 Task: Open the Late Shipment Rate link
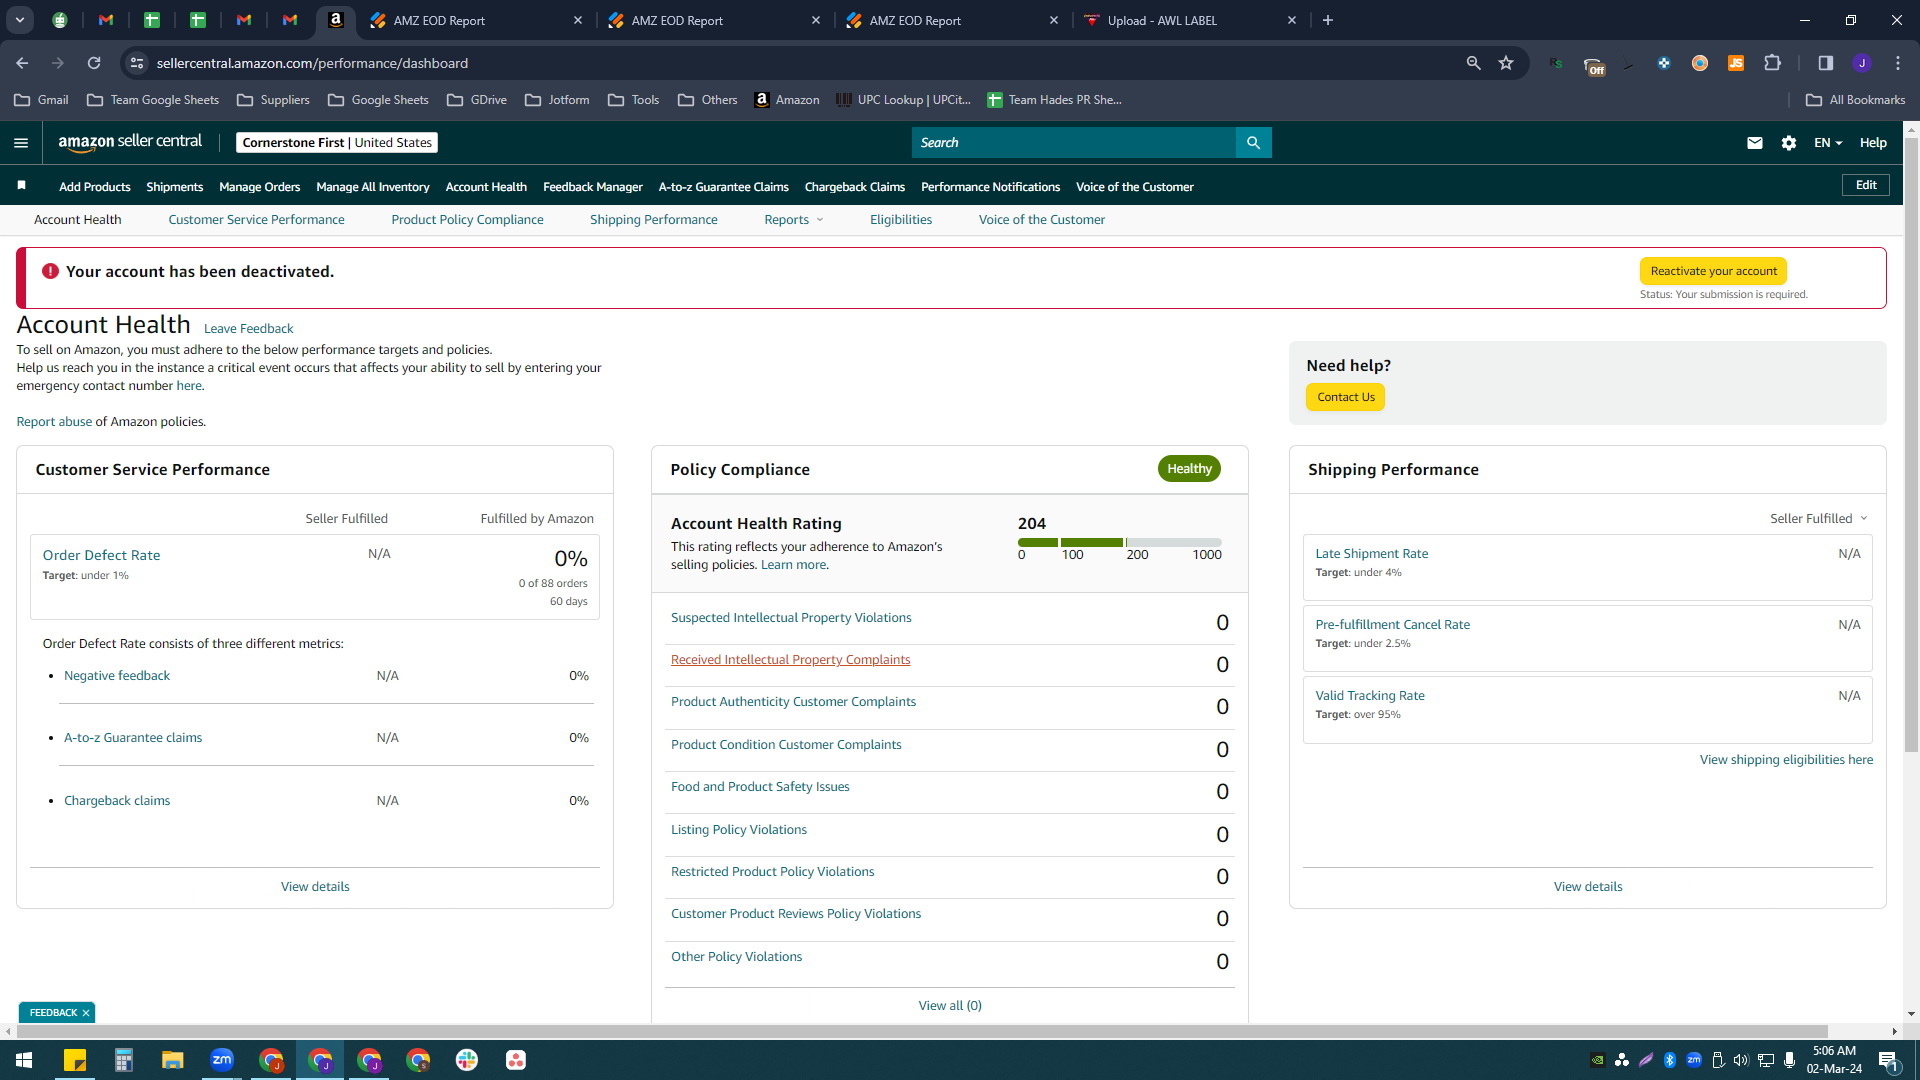click(1371, 554)
